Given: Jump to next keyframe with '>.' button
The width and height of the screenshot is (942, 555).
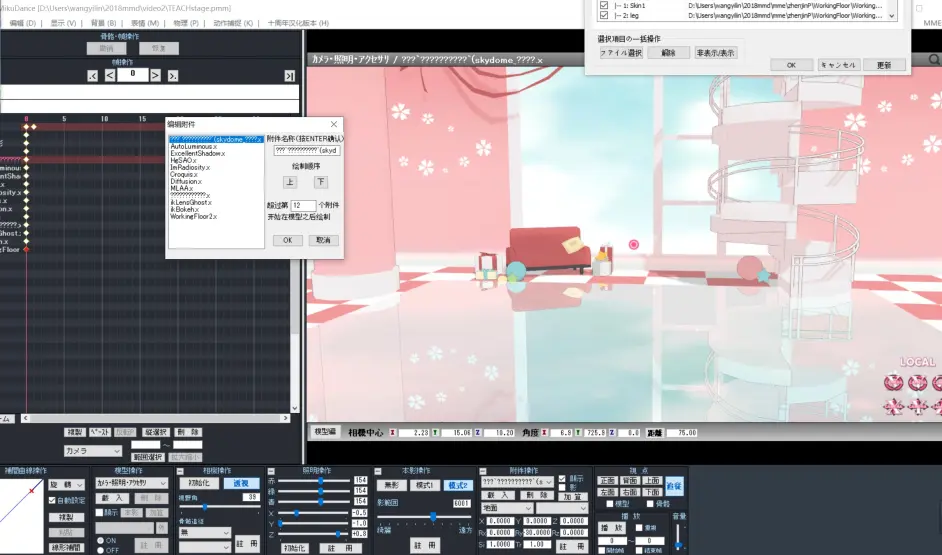Looking at the screenshot, I should pyautogui.click(x=172, y=76).
